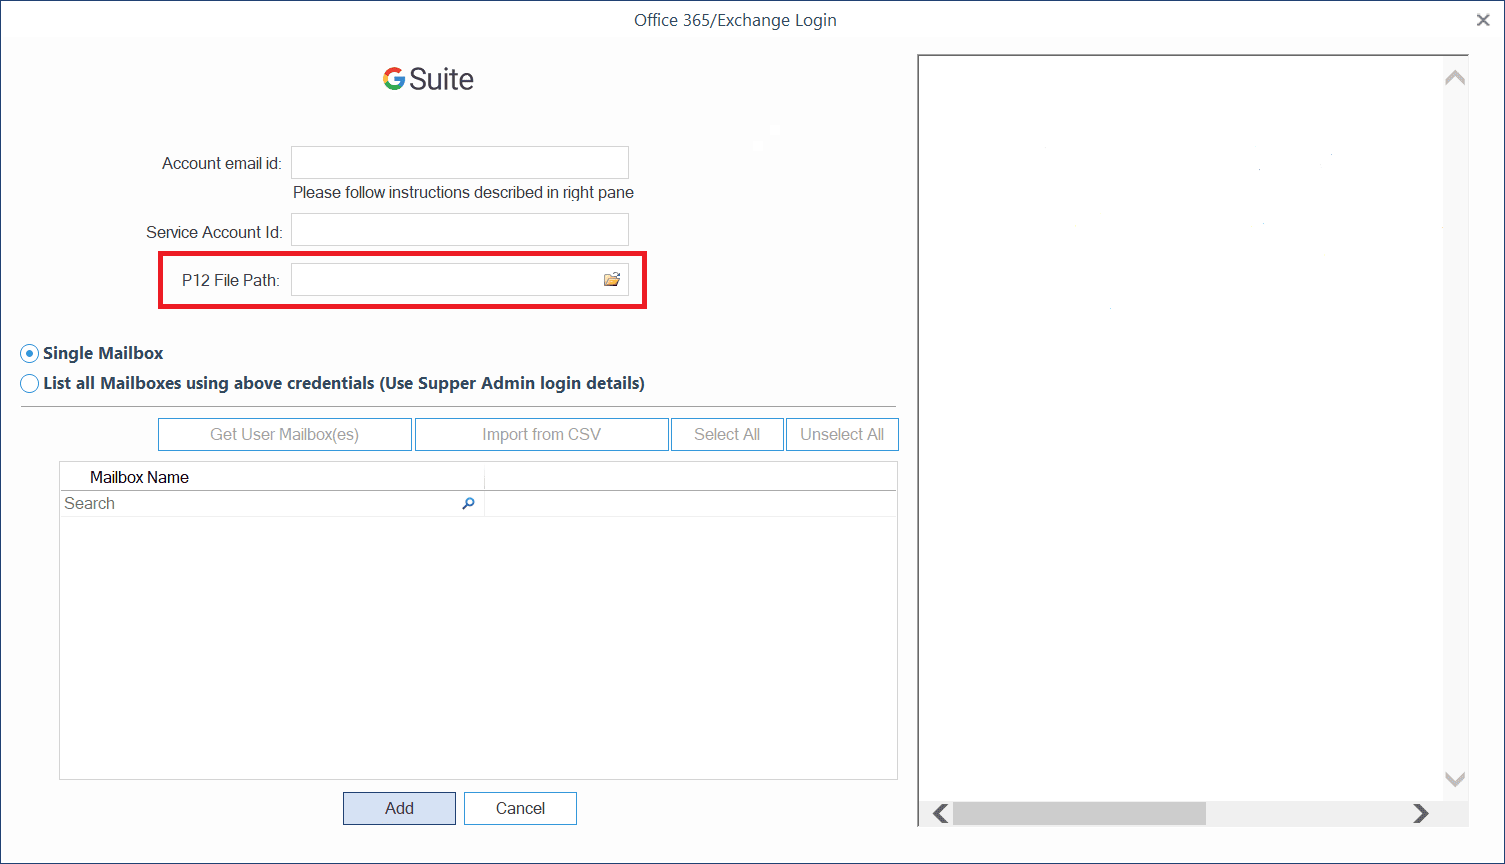Click the Account email id field
The height and width of the screenshot is (864, 1505).
460,163
